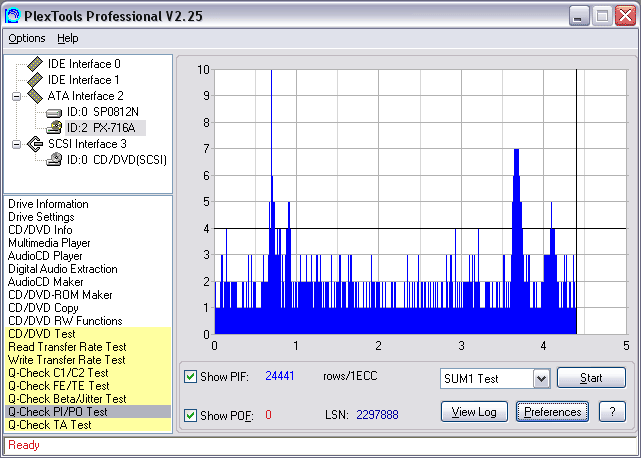
Task: Click the PIF value 24441
Action: (x=280, y=376)
